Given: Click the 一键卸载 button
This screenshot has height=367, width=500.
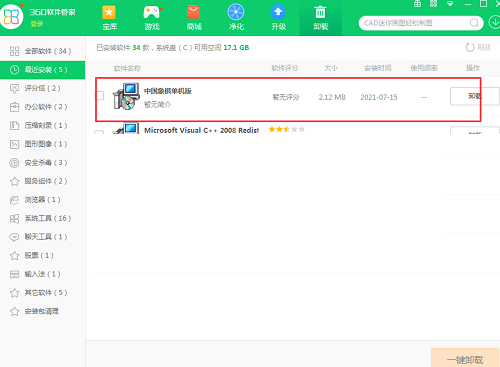Looking at the screenshot, I should [x=465, y=359].
